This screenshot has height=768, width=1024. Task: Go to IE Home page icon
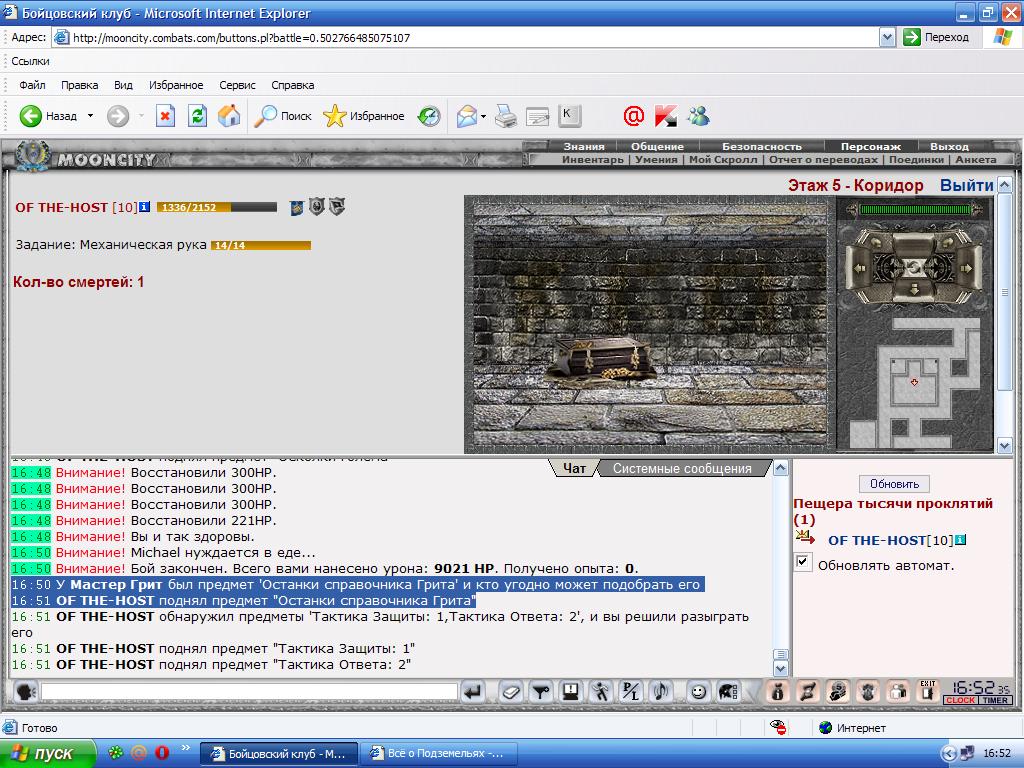click(x=229, y=116)
